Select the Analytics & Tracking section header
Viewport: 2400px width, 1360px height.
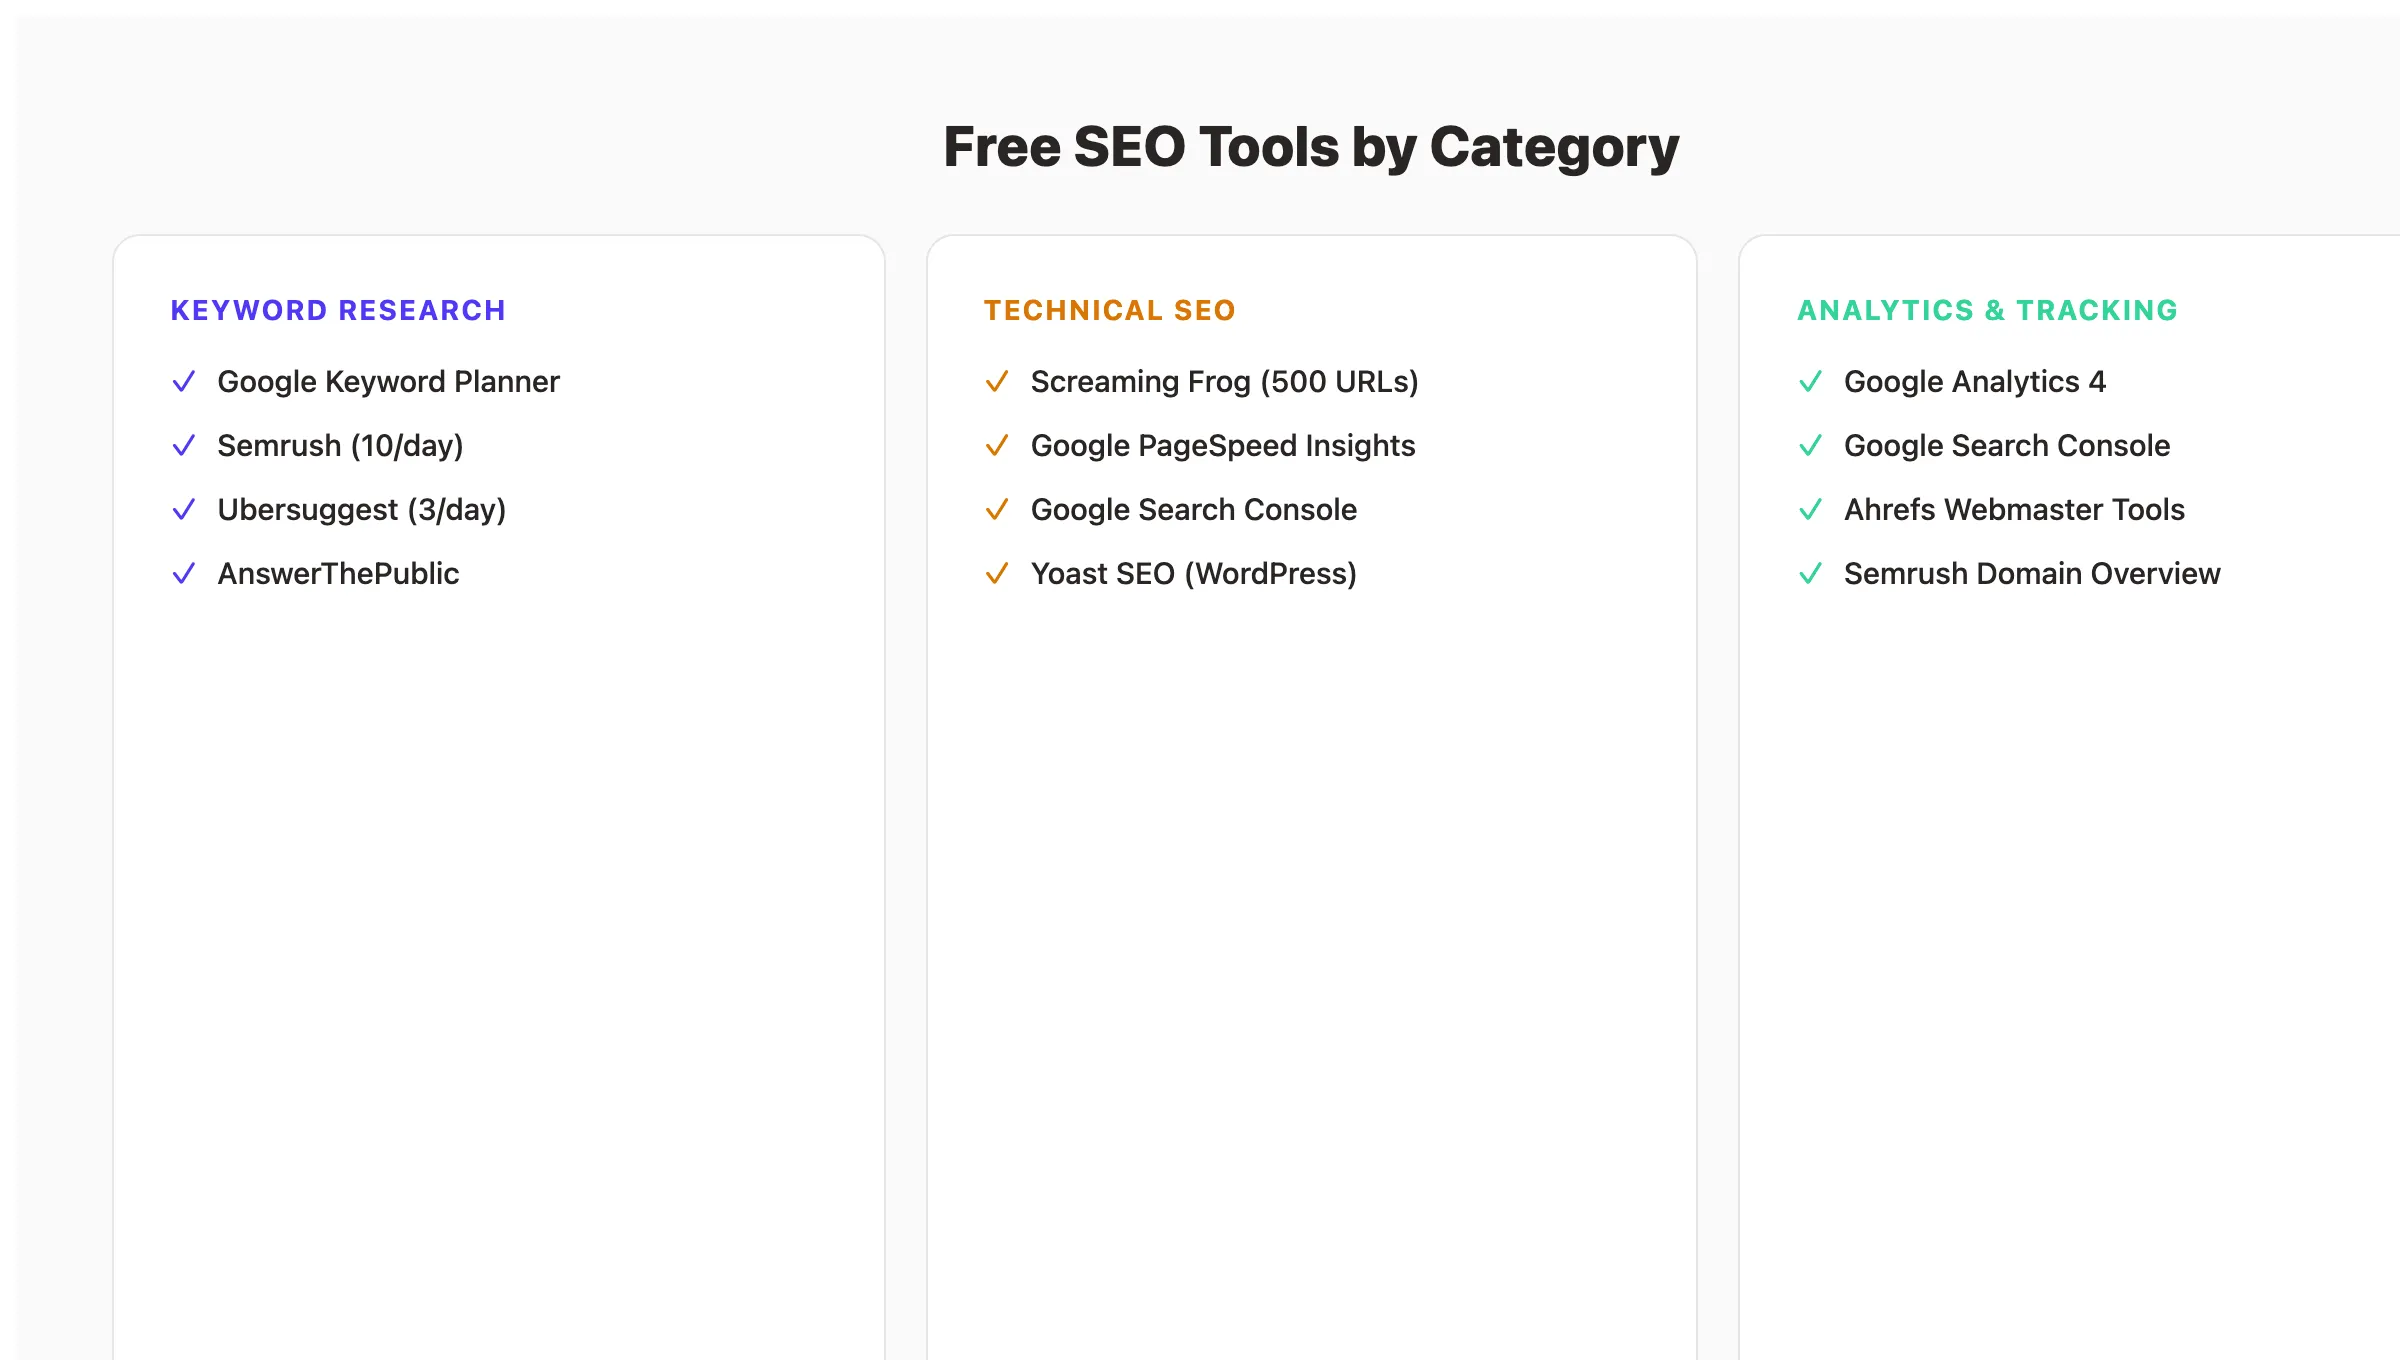1986,310
